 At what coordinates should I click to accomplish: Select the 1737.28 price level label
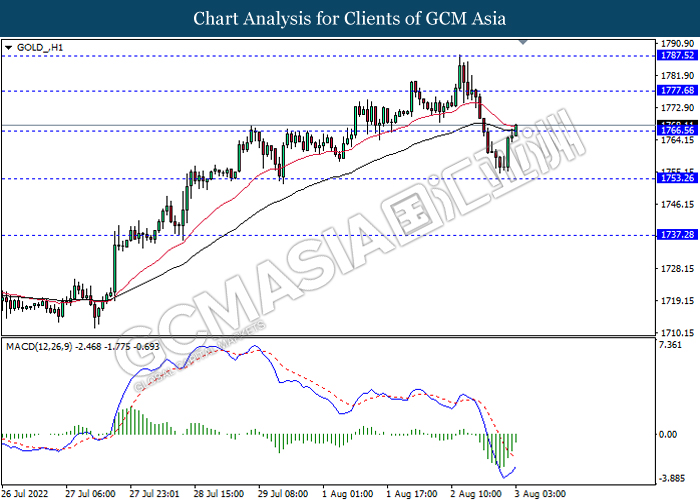tap(677, 235)
